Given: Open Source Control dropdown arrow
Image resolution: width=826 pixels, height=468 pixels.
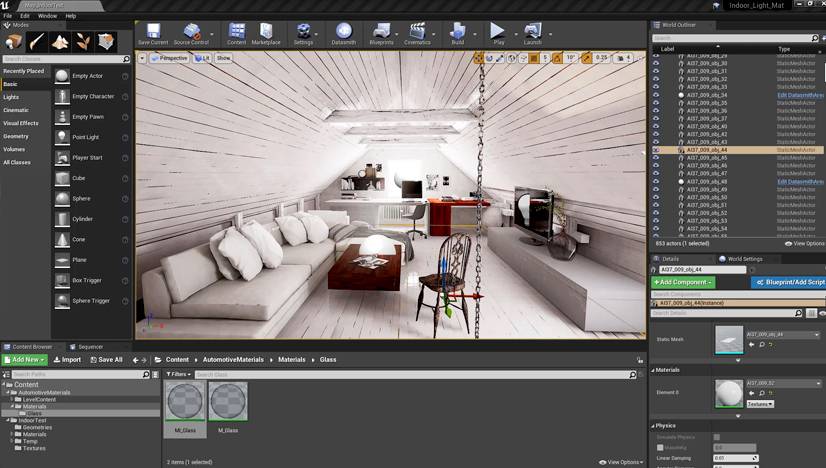Looking at the screenshot, I should (212, 34).
